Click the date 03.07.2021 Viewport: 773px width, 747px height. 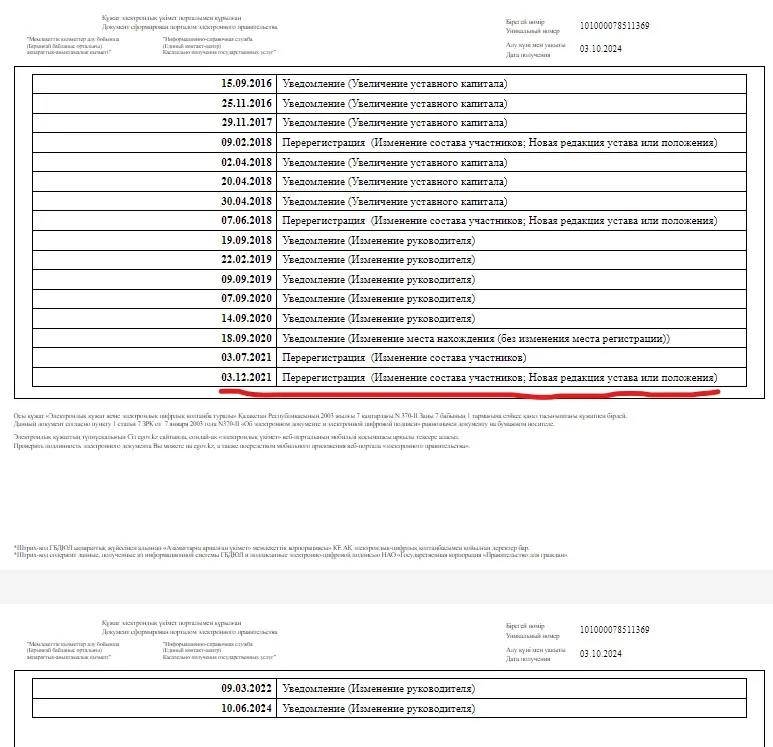click(246, 357)
